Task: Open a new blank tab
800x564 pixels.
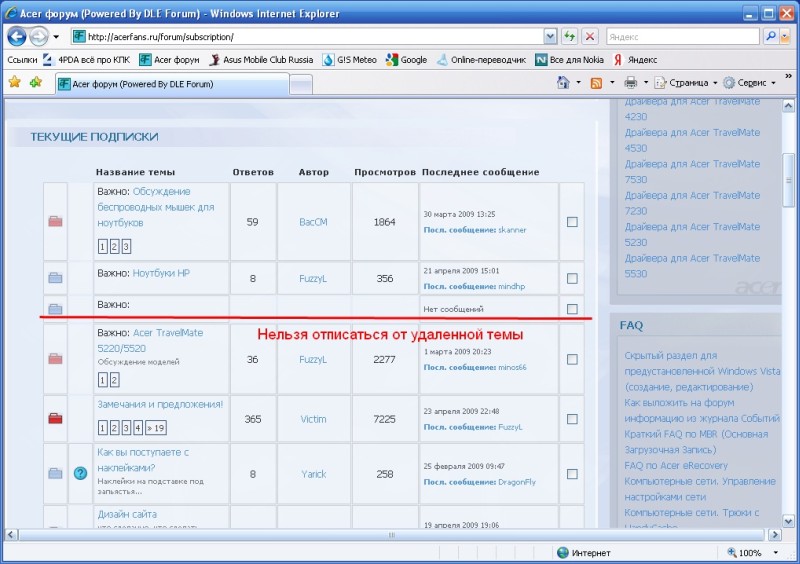Action: [301, 85]
